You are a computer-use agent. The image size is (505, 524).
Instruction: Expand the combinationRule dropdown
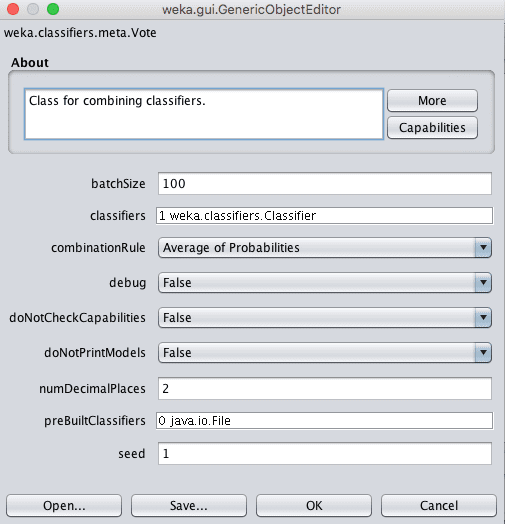pos(325,248)
